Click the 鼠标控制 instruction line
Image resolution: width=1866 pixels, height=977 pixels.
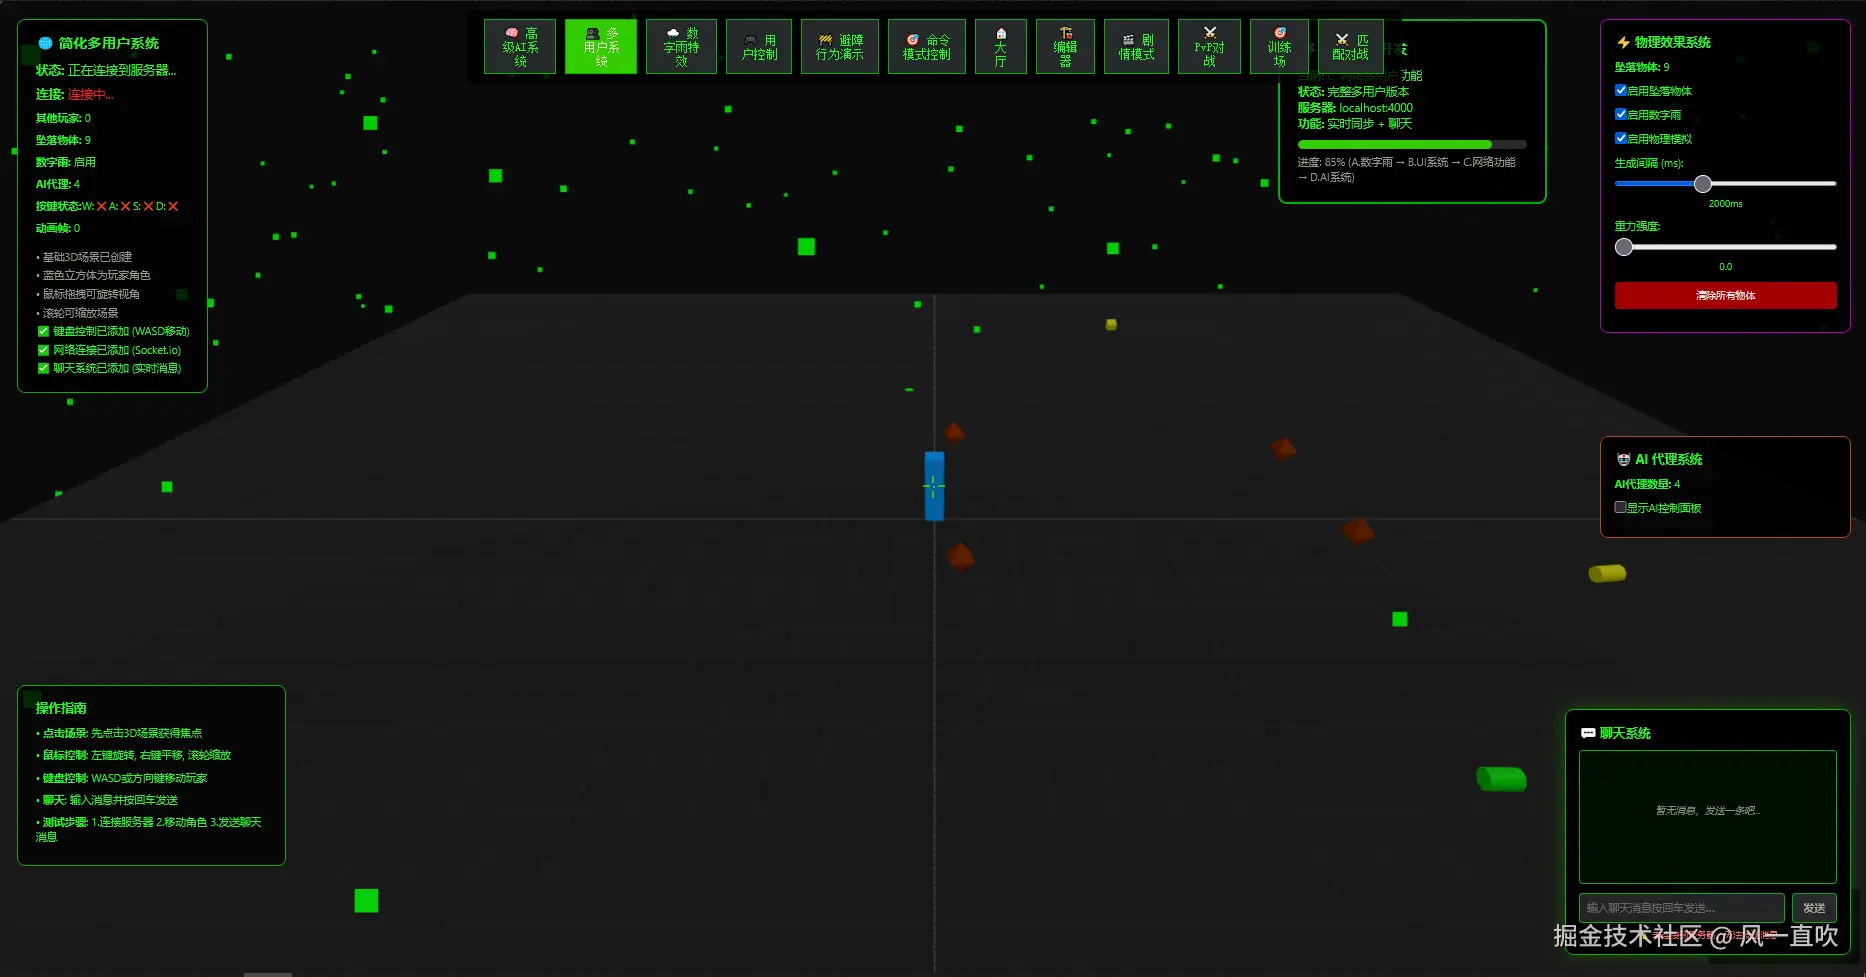coord(133,755)
